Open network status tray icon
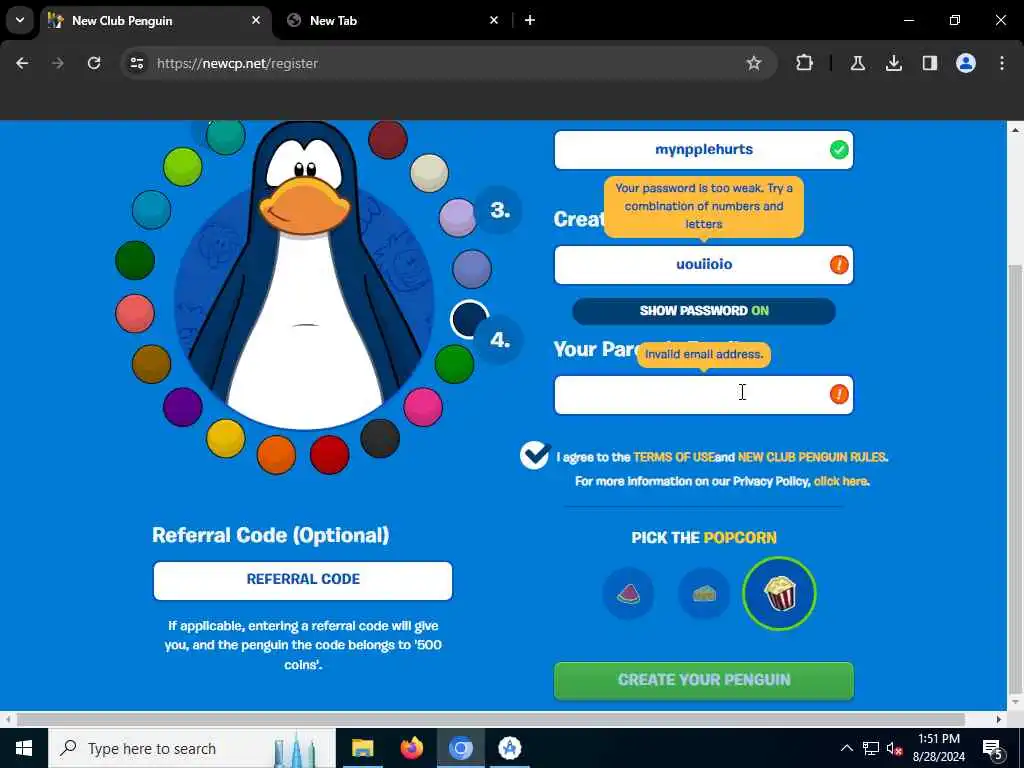Image resolution: width=1024 pixels, height=768 pixels. point(871,749)
